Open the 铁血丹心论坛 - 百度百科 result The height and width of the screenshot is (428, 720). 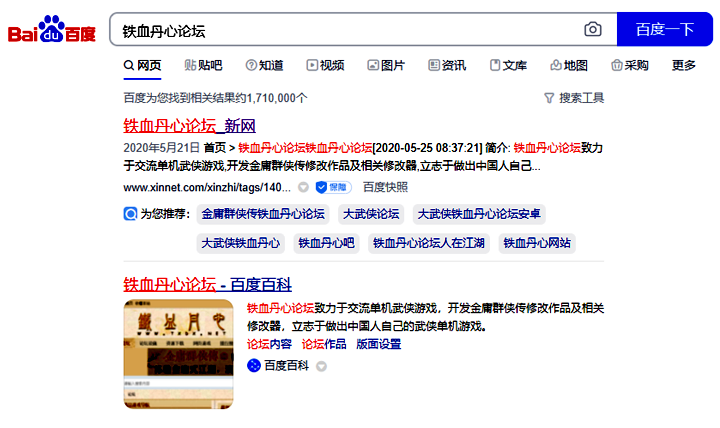pyautogui.click(x=207, y=284)
